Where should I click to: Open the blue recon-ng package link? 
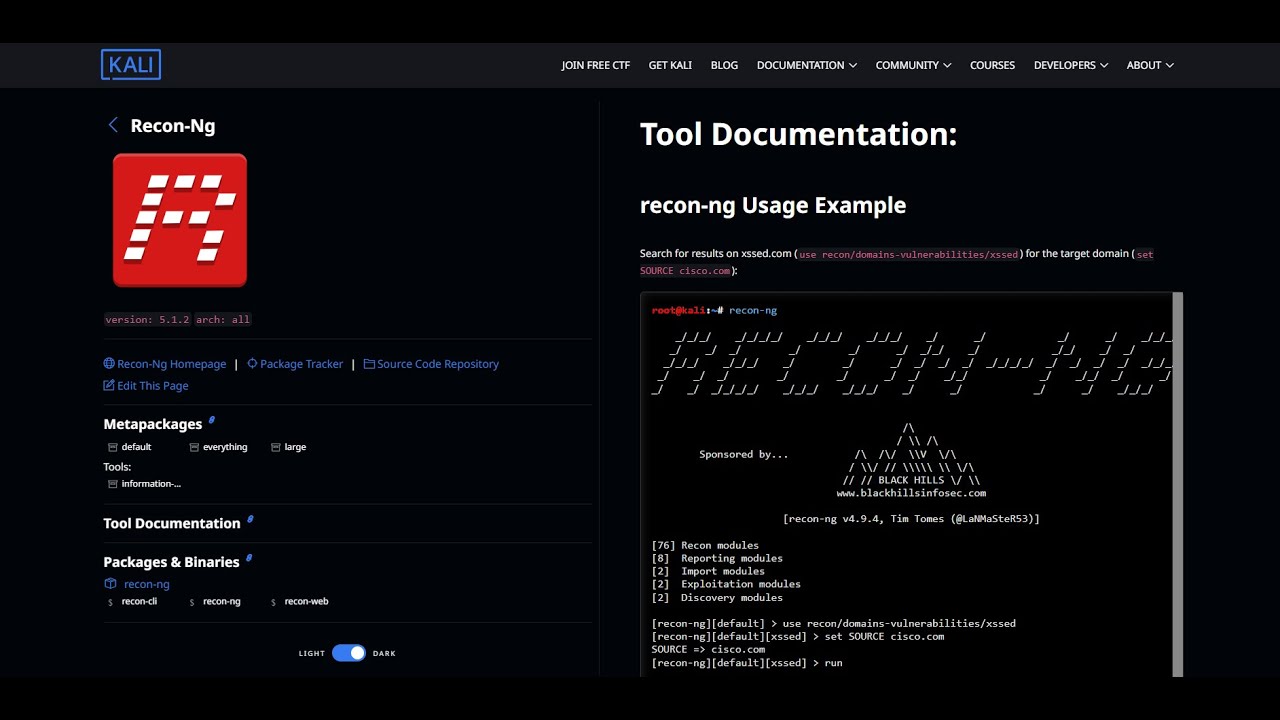pyautogui.click(x=147, y=584)
